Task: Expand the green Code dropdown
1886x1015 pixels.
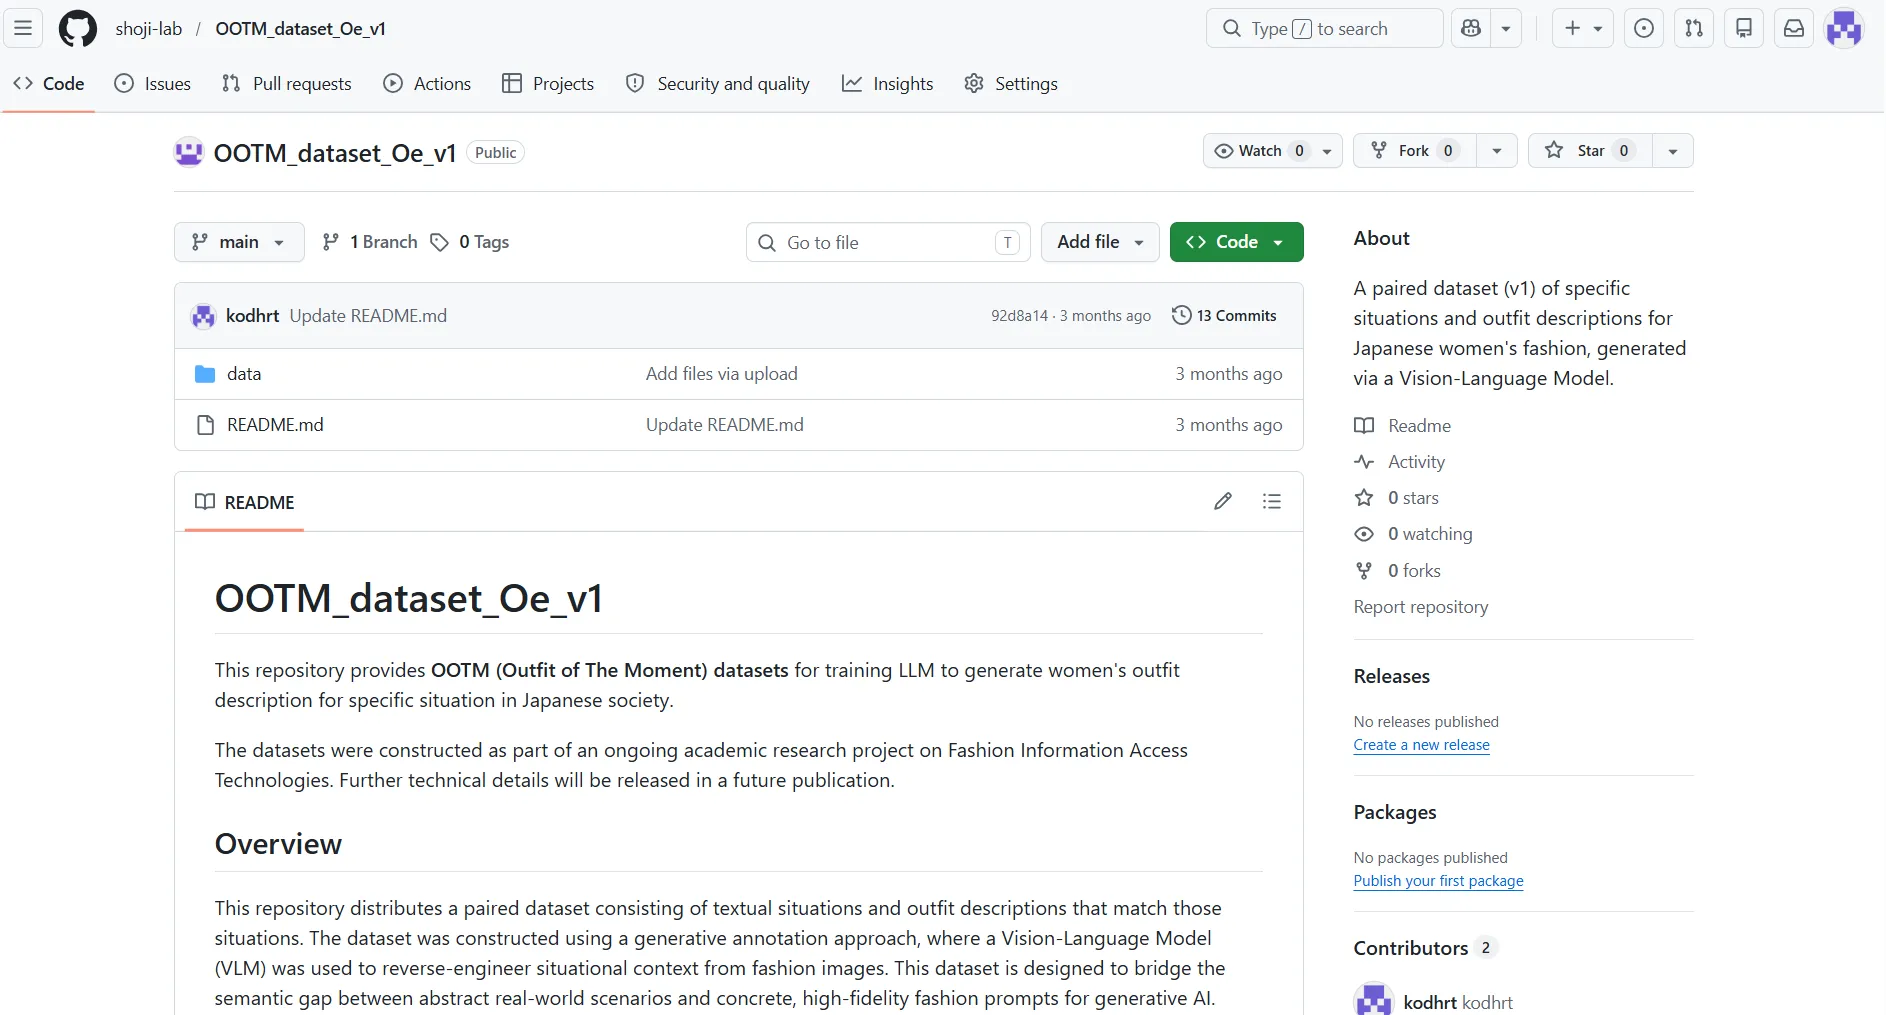Action: pyautogui.click(x=1237, y=242)
